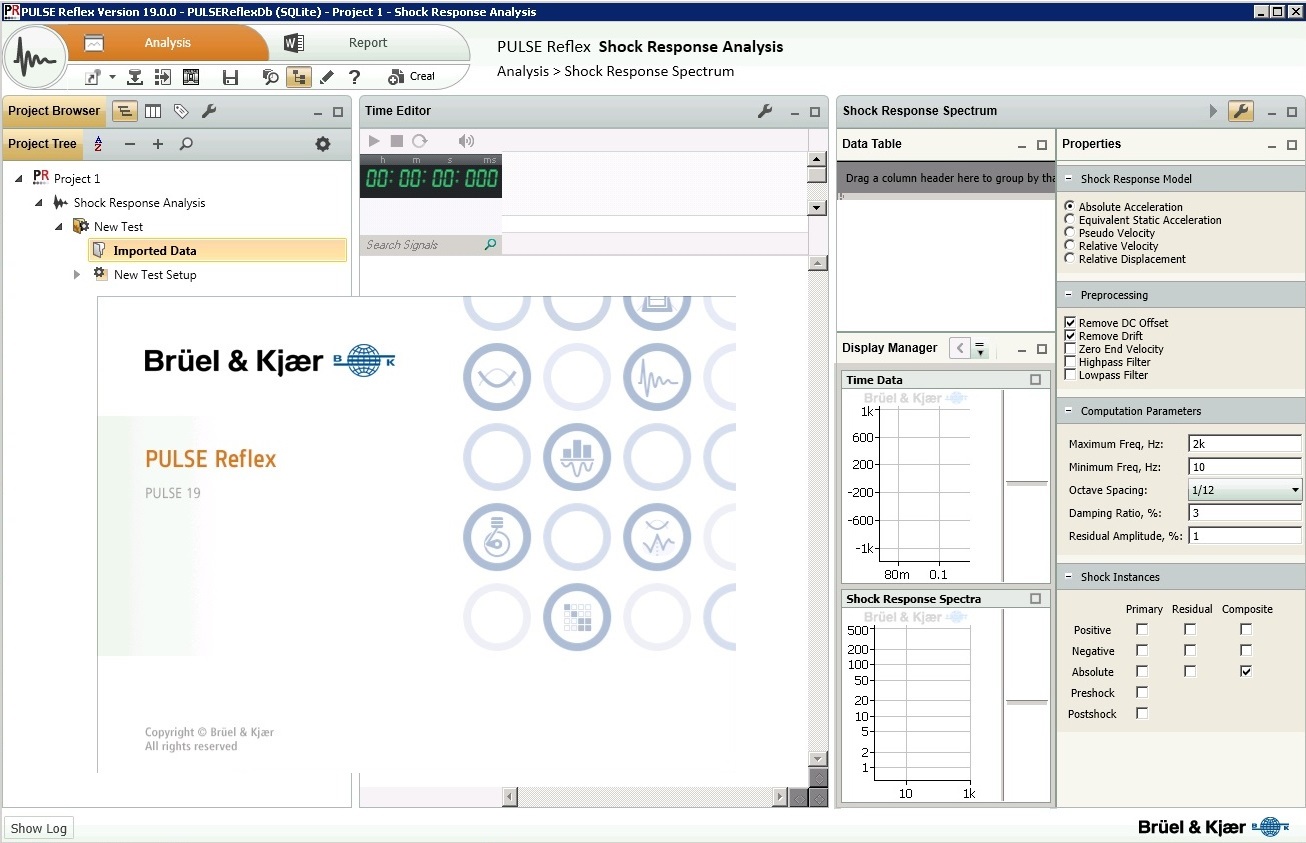Select Relative Displacement radio button
Screen dimensions: 1306x843
[x=1070, y=258]
